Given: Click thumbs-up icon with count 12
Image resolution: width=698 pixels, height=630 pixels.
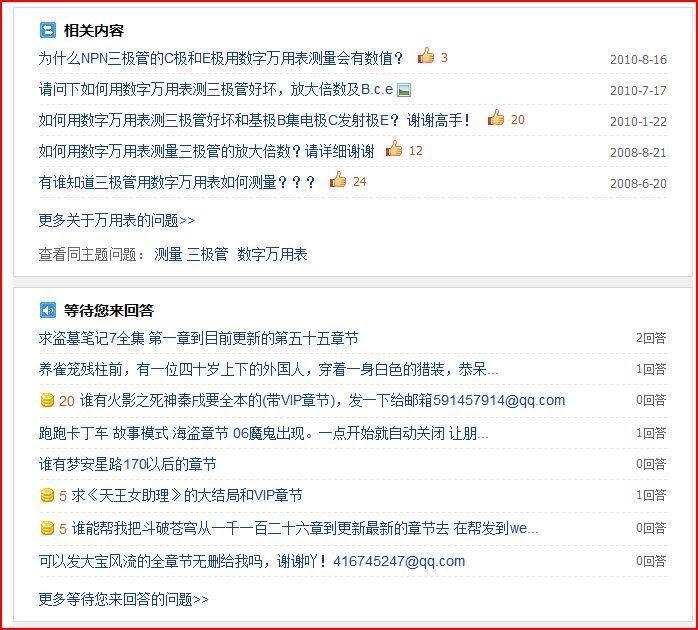Looking at the screenshot, I should tap(394, 149).
